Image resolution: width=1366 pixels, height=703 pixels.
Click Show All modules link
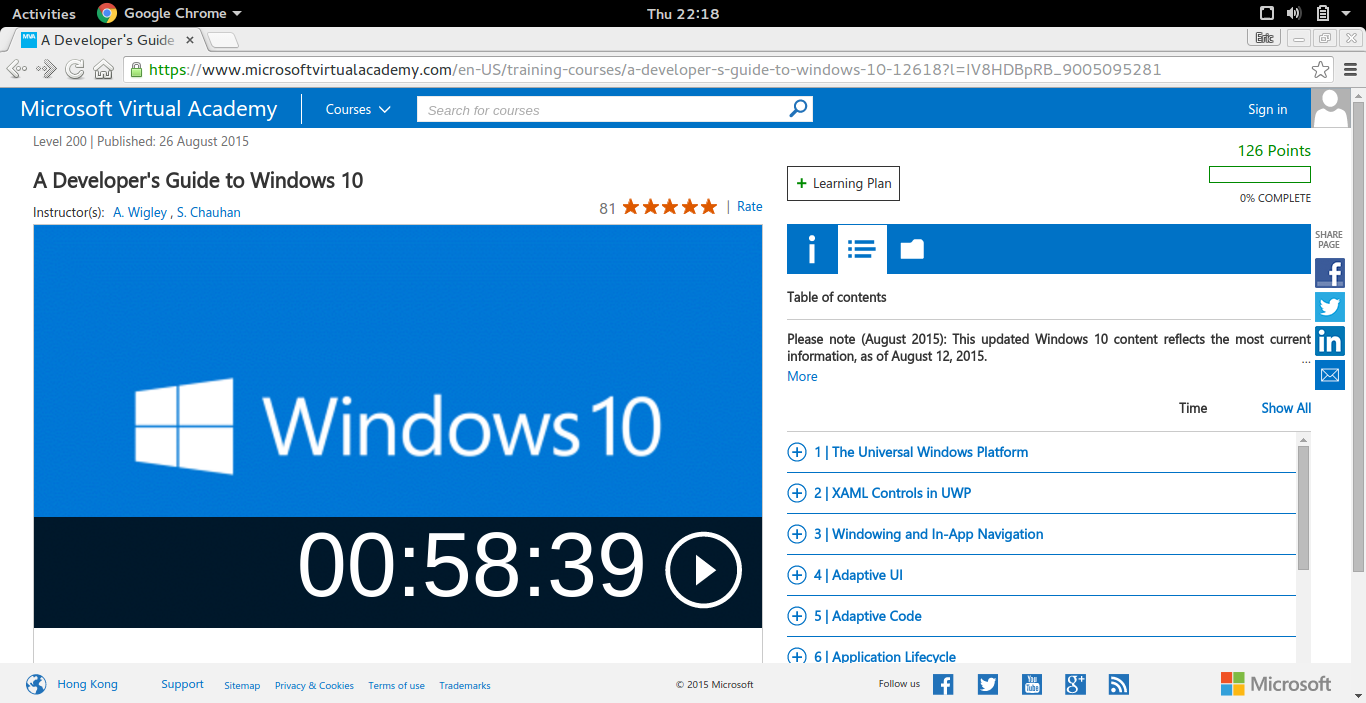[x=1286, y=408]
